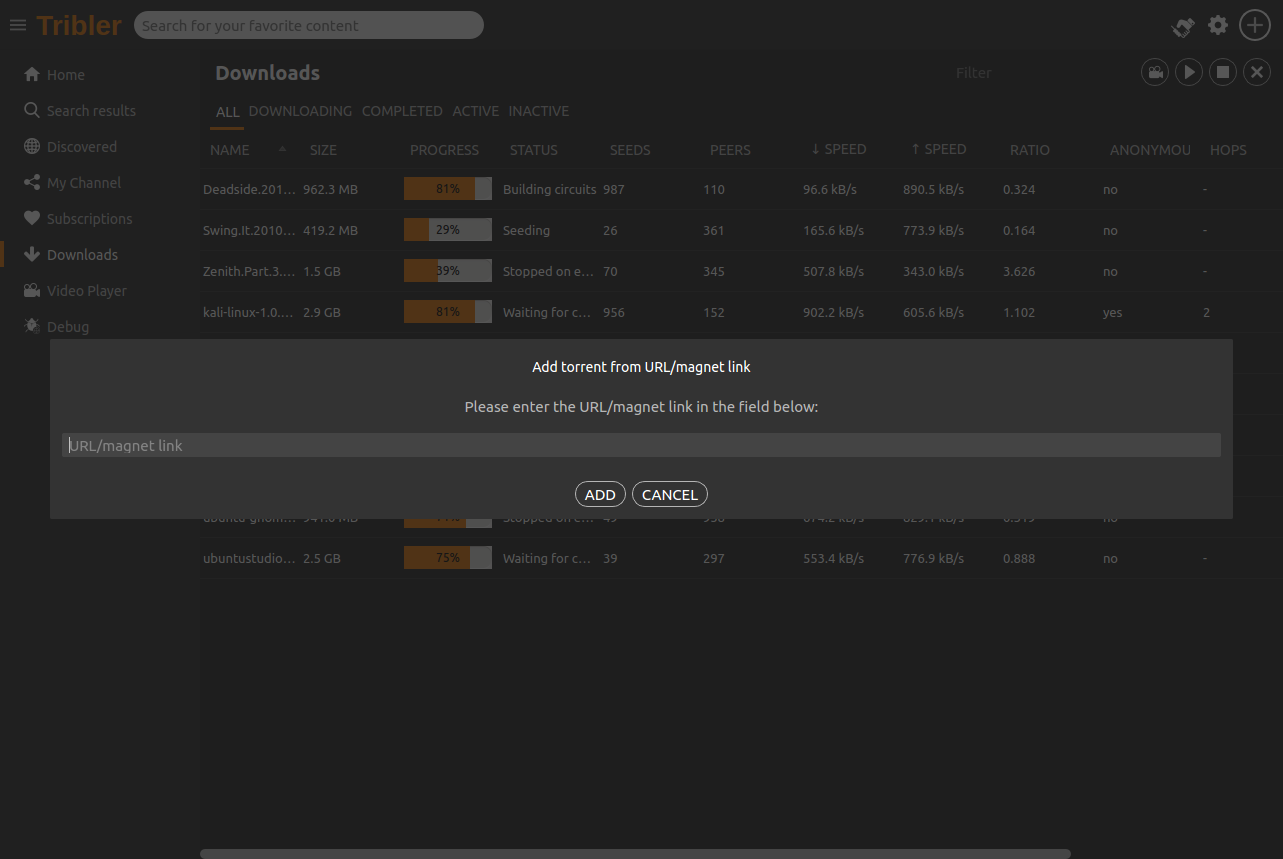Click the URL/magnet link text field
This screenshot has height=859, width=1283.
click(x=641, y=445)
